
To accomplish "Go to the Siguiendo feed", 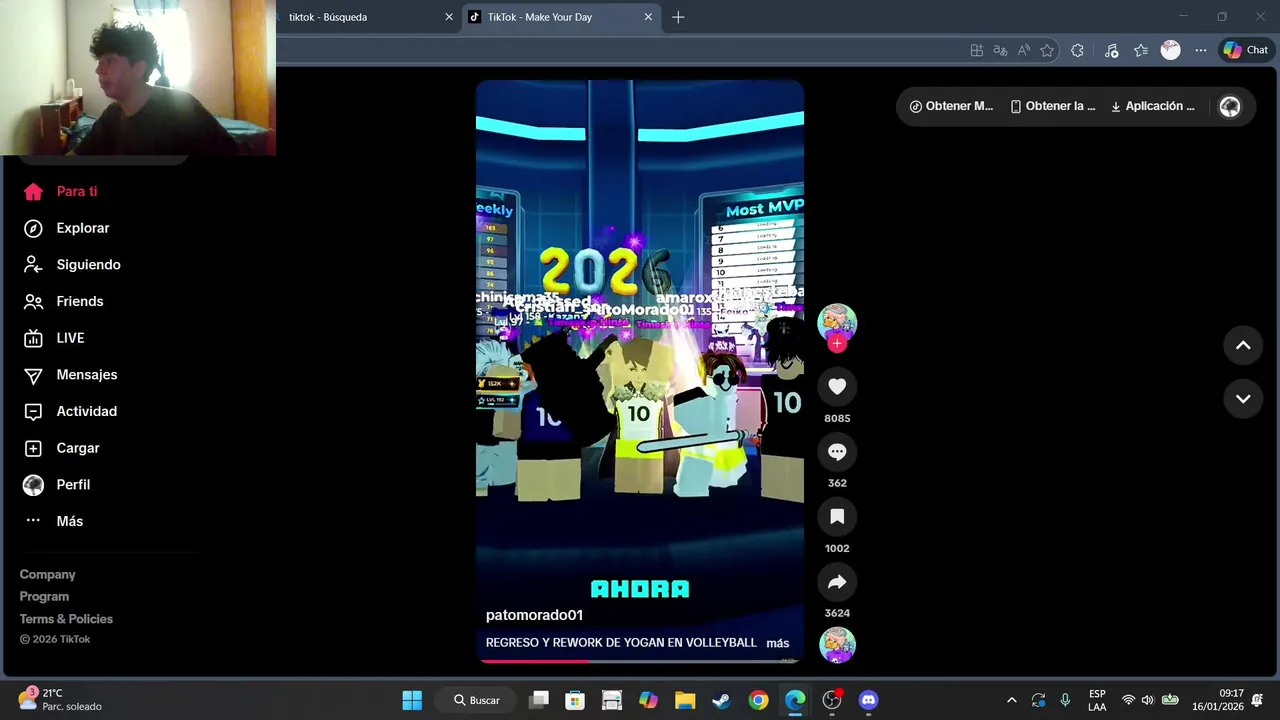I will pyautogui.click(x=73, y=265).
